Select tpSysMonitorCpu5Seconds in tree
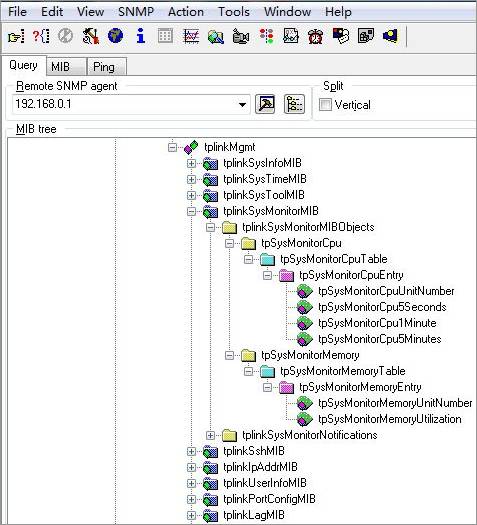The image size is (477, 525). [x=382, y=307]
